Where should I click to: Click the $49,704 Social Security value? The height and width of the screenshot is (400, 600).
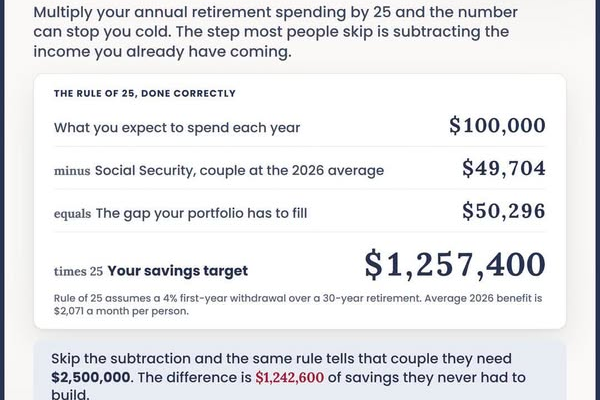pos(504,168)
